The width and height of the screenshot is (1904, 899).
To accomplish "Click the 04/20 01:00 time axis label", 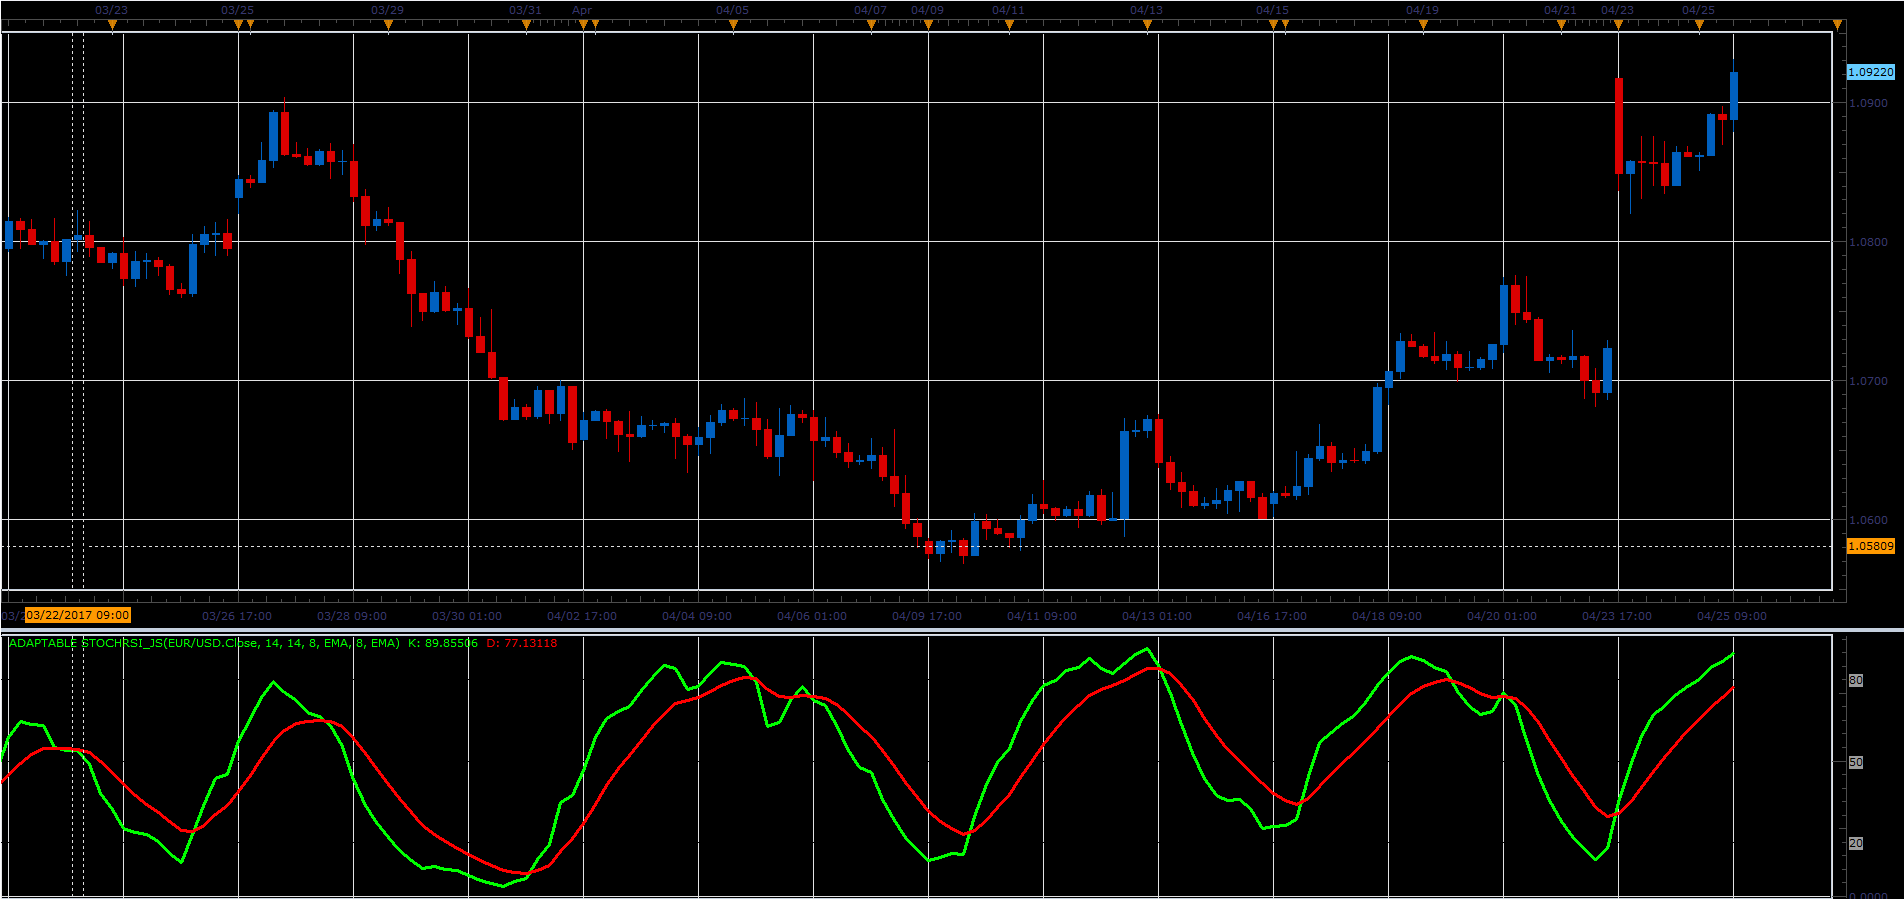I will click(x=1502, y=616).
